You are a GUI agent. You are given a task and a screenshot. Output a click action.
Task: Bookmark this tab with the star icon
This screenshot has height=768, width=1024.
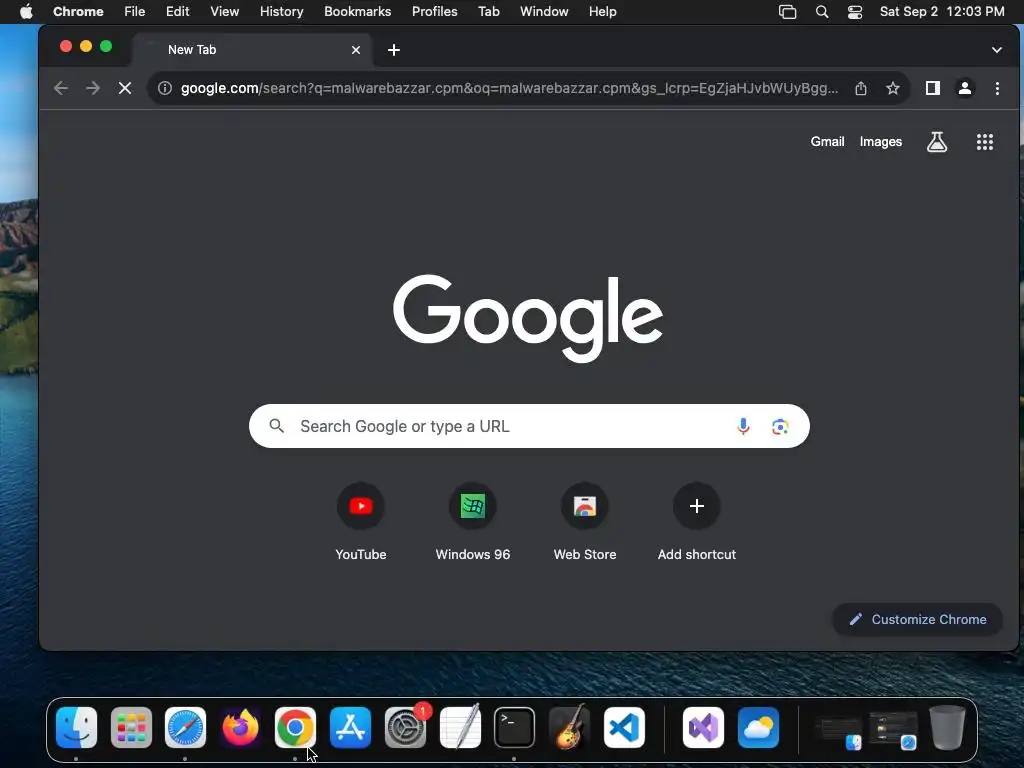893,88
